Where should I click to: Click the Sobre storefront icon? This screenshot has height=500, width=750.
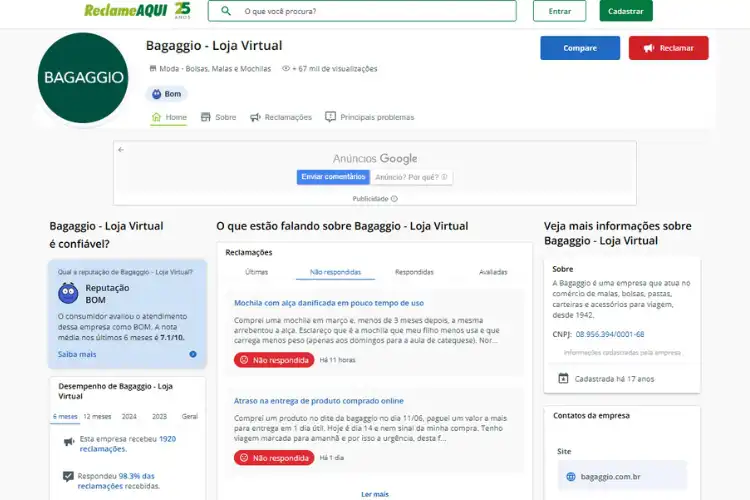coord(206,117)
